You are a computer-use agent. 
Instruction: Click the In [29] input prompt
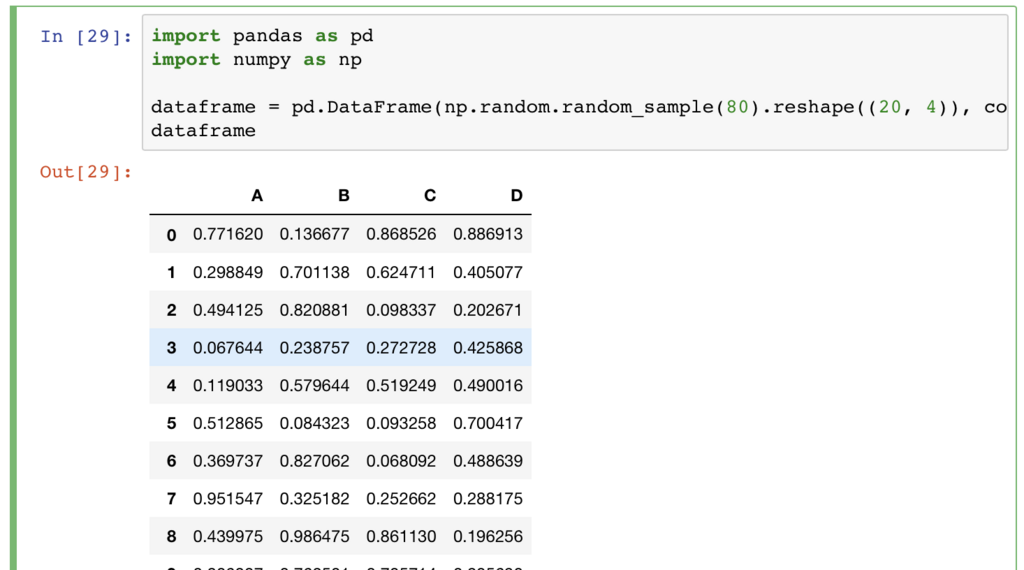click(x=86, y=36)
